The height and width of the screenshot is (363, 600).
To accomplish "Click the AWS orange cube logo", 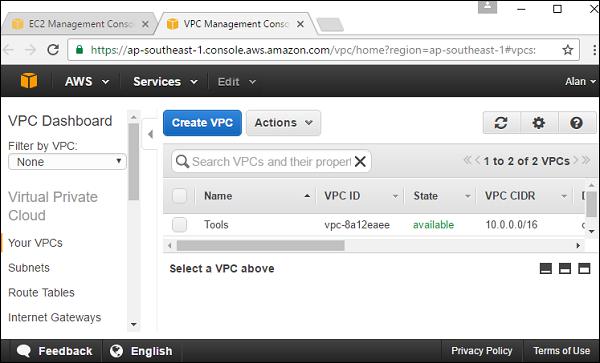I will pos(29,81).
